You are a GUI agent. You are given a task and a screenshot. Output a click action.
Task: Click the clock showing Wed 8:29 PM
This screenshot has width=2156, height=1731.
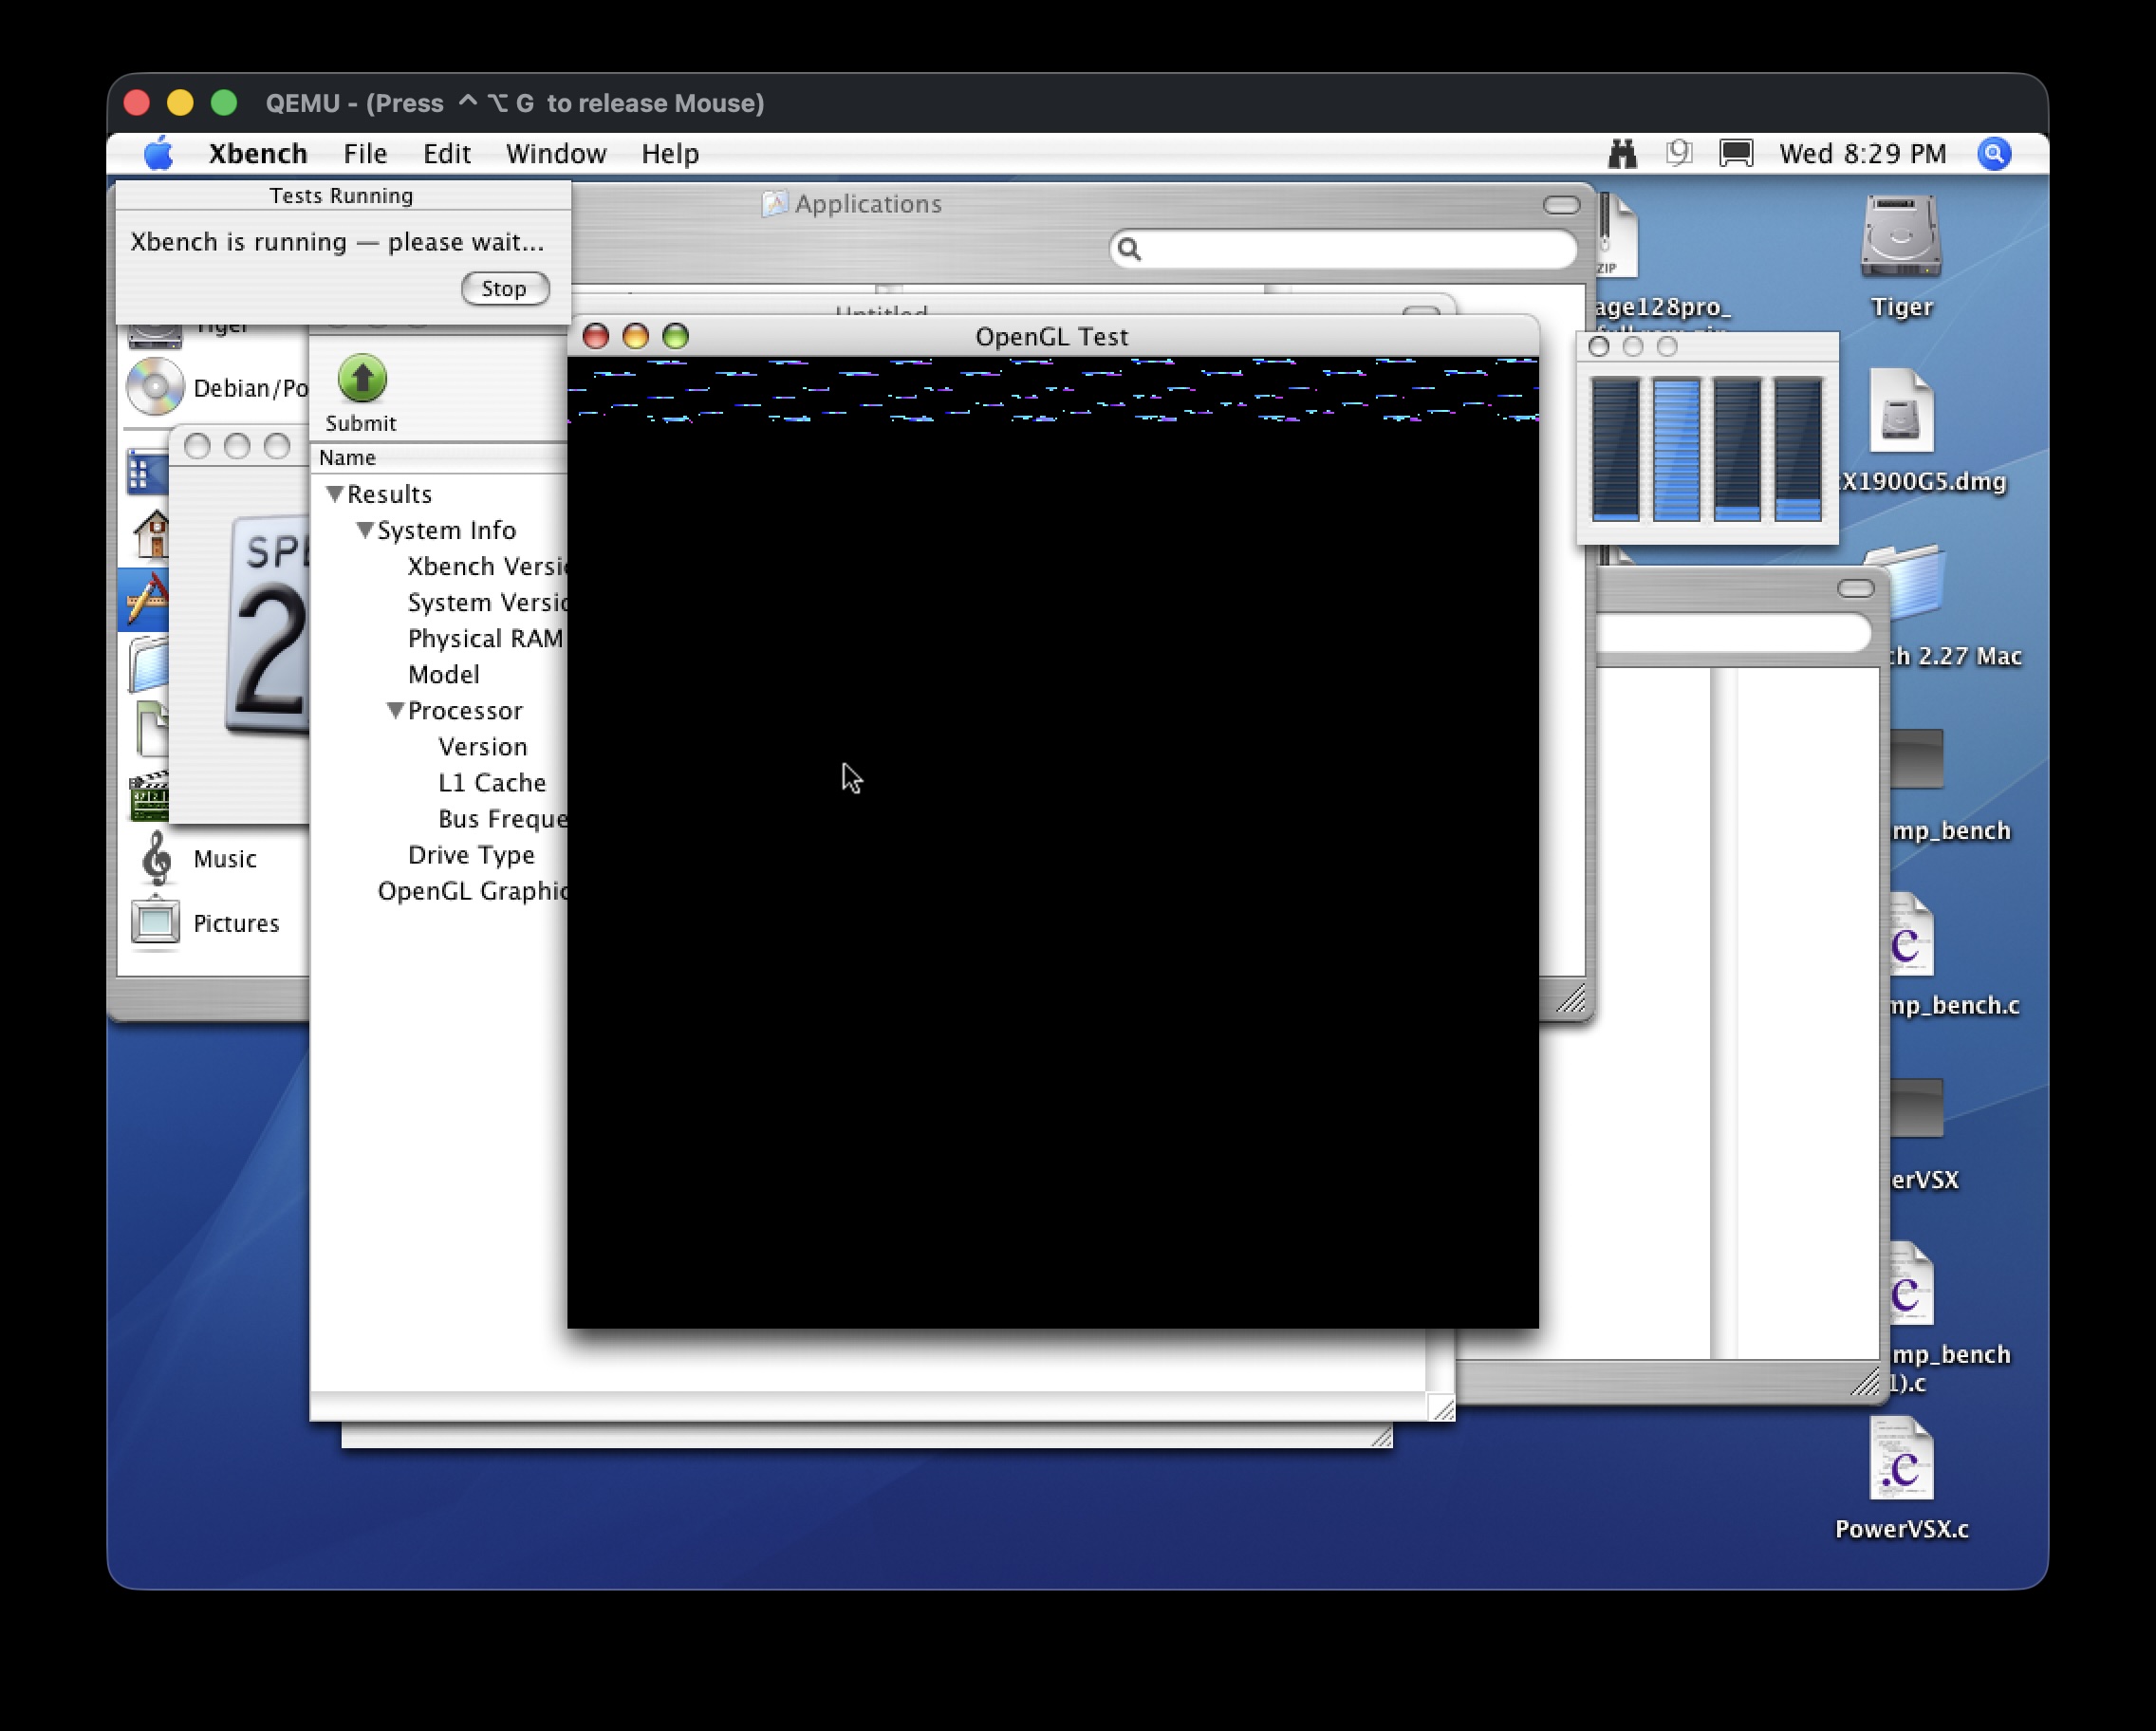tap(1862, 154)
